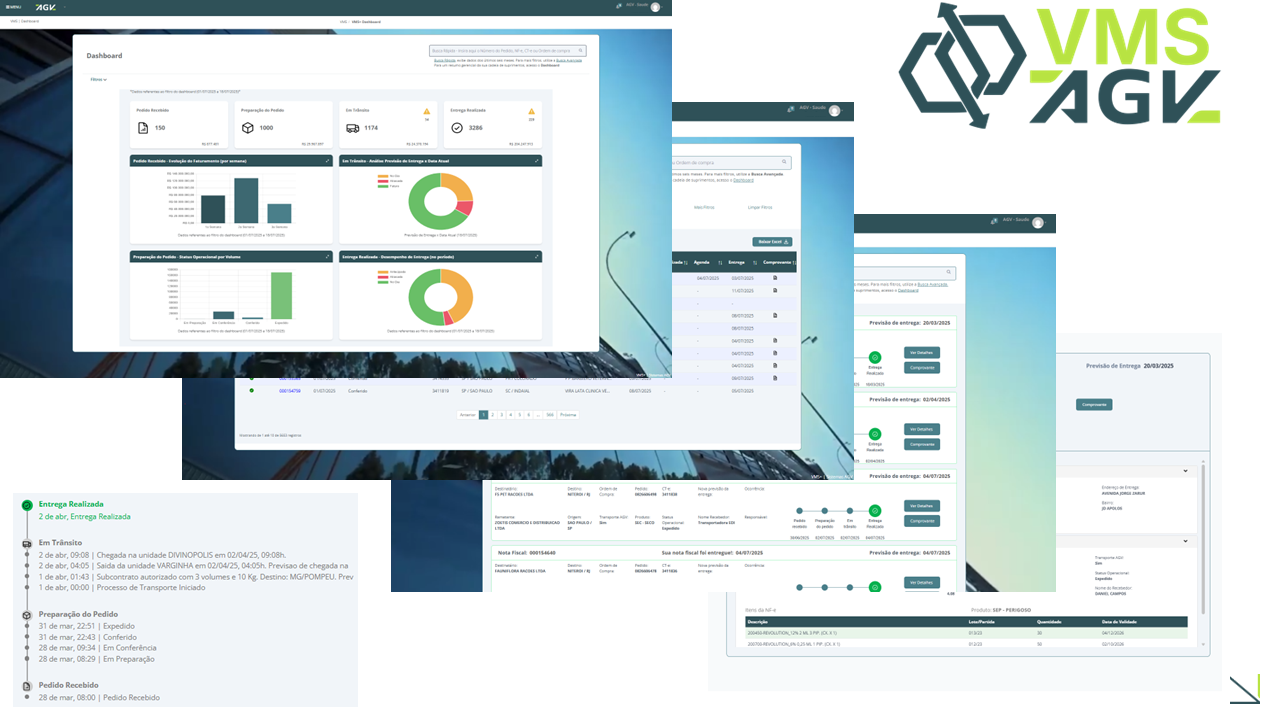Click '2 de abr, Entrega Realizada' timeline entry

(84, 517)
